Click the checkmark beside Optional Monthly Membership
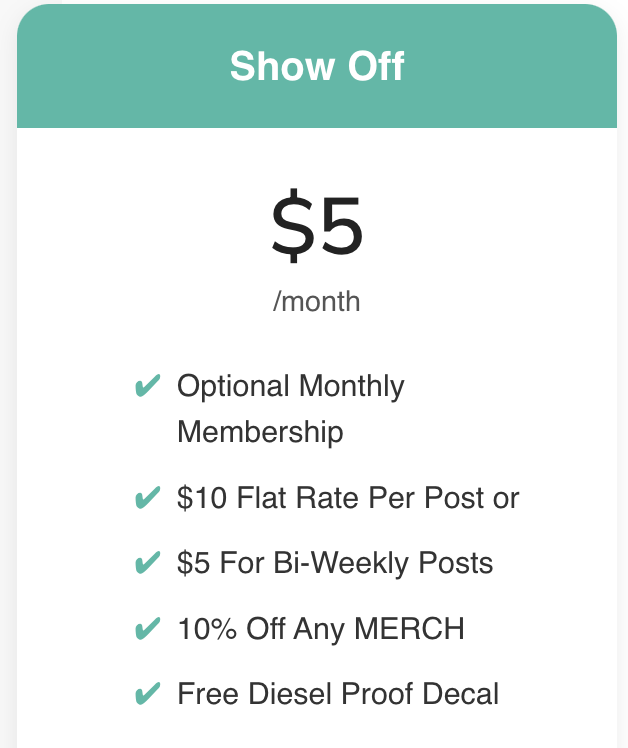This screenshot has width=628, height=748. click(x=147, y=386)
